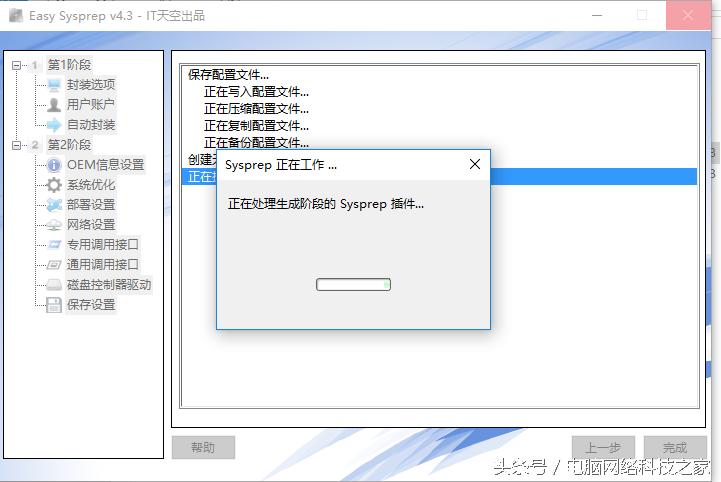721x482 pixels.
Task: Click the 磁盘控制器驱动 disk icon
Action: (x=54, y=285)
